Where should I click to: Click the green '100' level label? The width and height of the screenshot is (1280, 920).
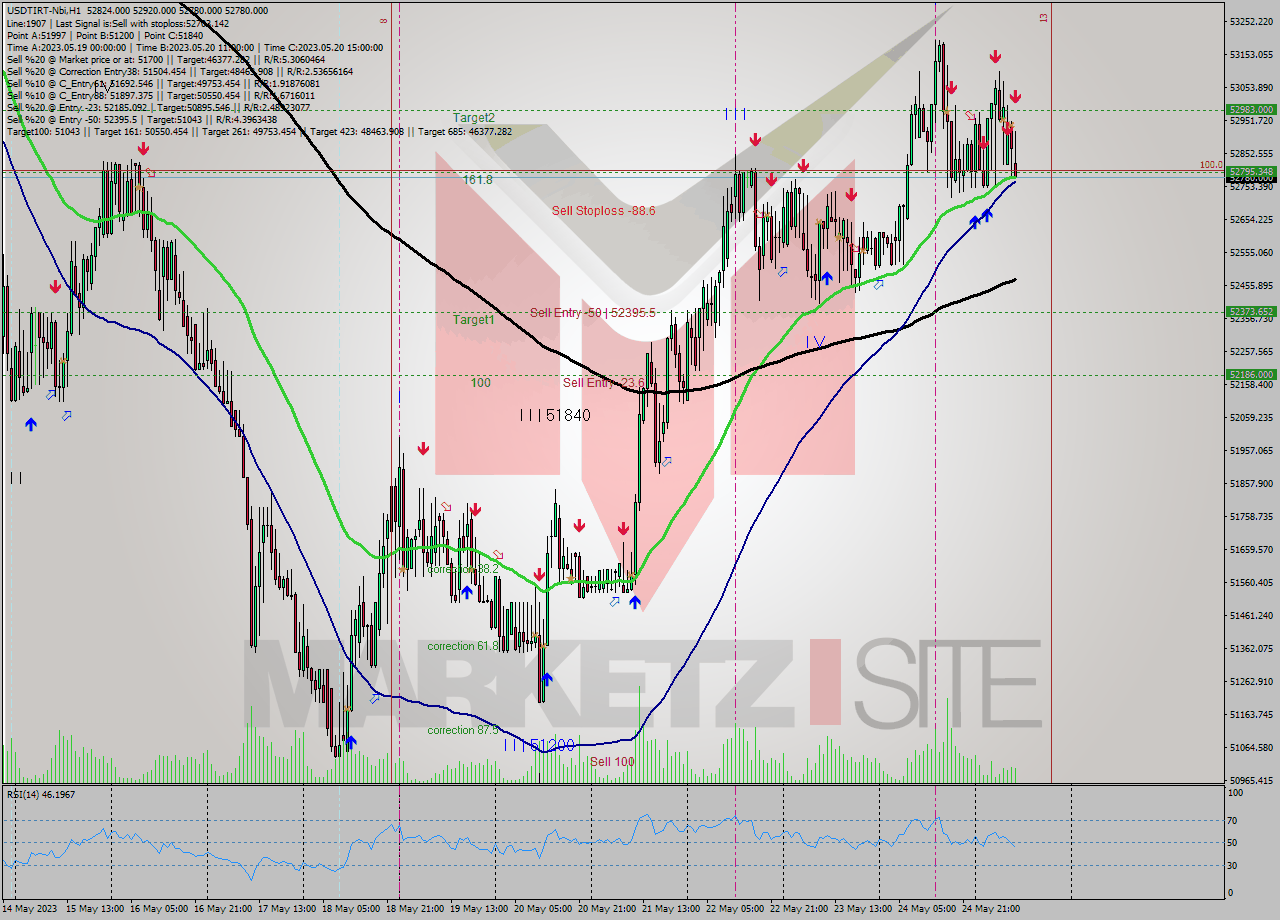pyautogui.click(x=480, y=383)
